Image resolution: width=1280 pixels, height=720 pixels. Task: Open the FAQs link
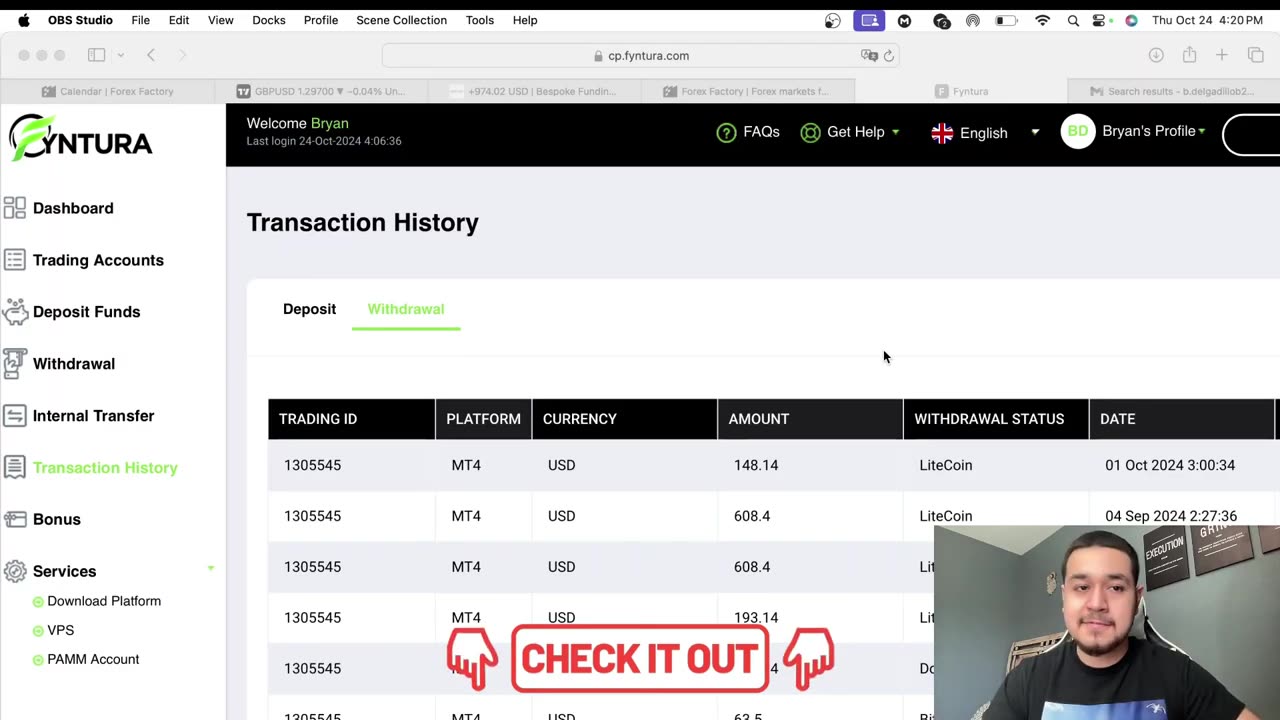click(x=748, y=132)
